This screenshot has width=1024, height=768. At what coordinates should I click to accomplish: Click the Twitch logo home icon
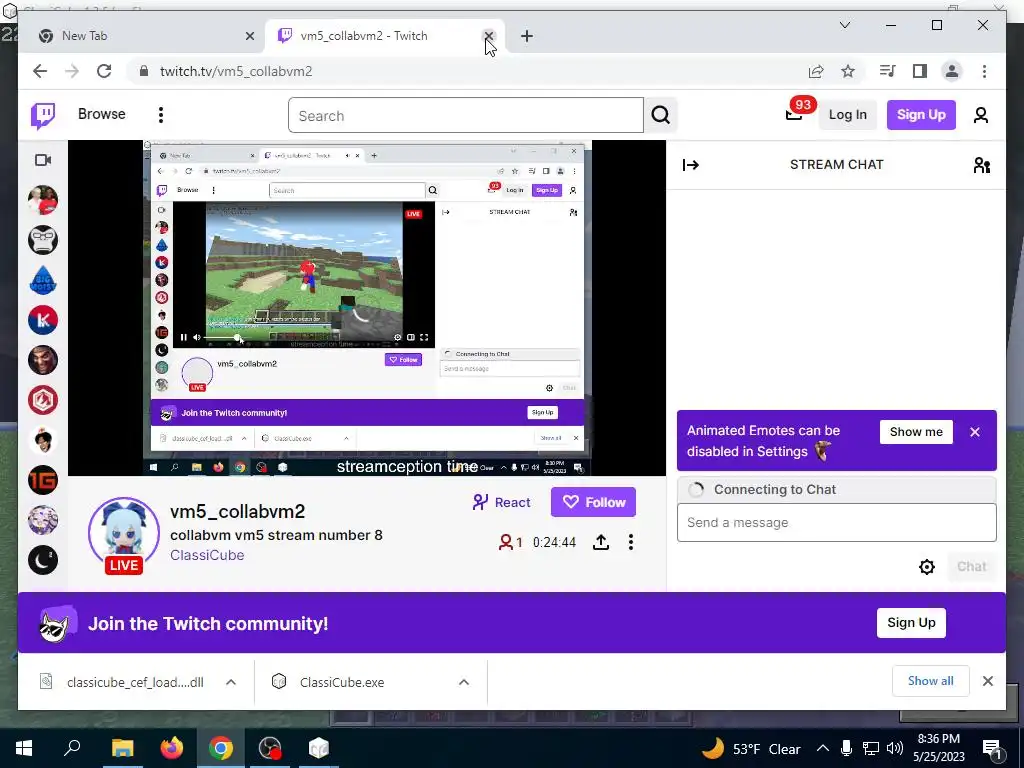pyautogui.click(x=43, y=116)
